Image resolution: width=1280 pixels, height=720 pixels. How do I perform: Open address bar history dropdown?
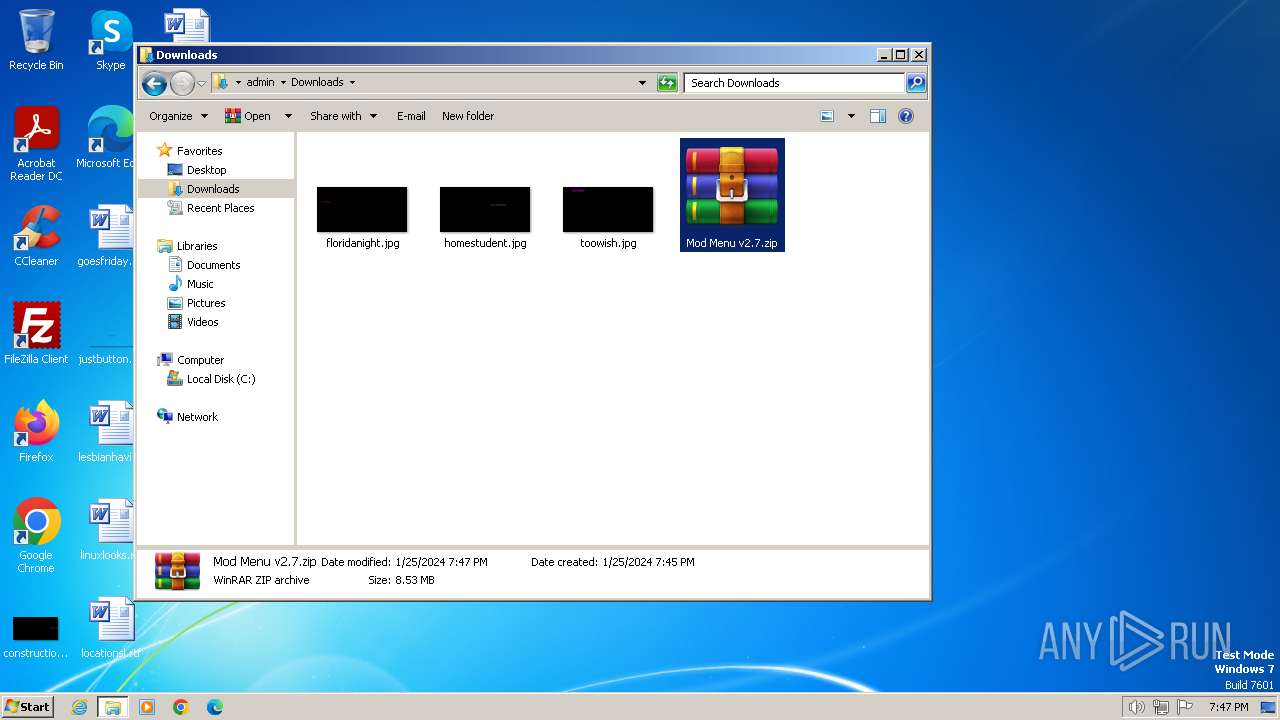[642, 83]
